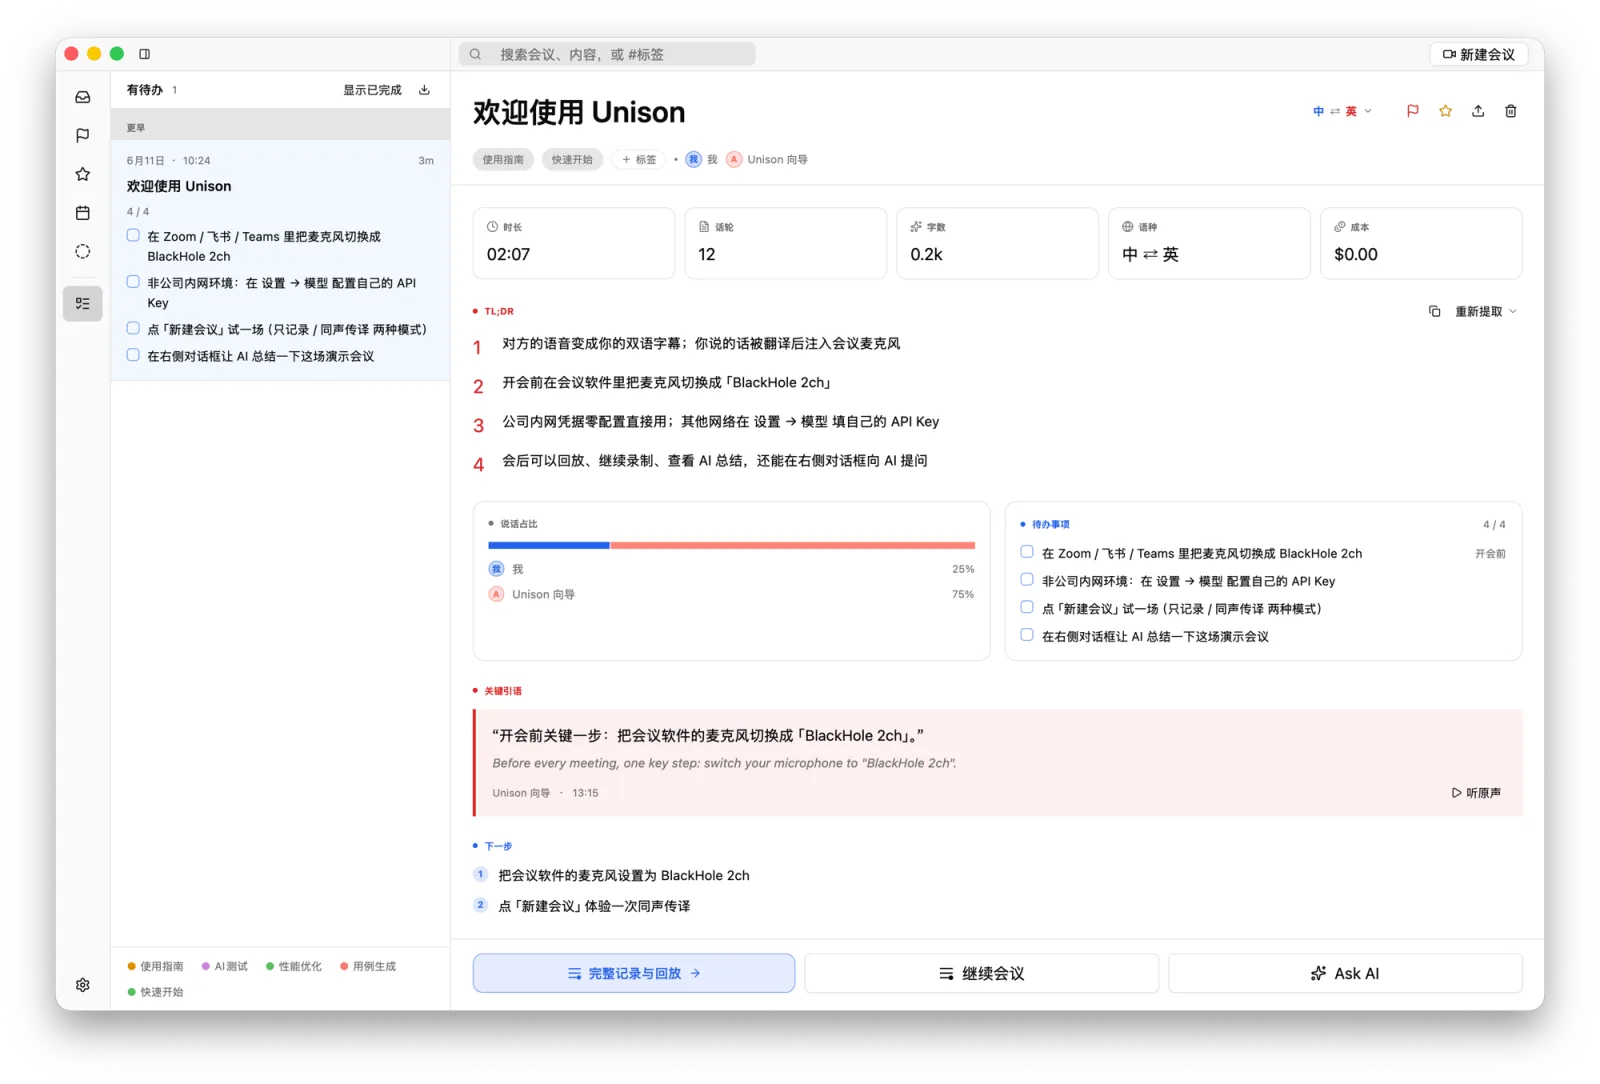Click blue segment of 说话占比 bar

pos(549,545)
